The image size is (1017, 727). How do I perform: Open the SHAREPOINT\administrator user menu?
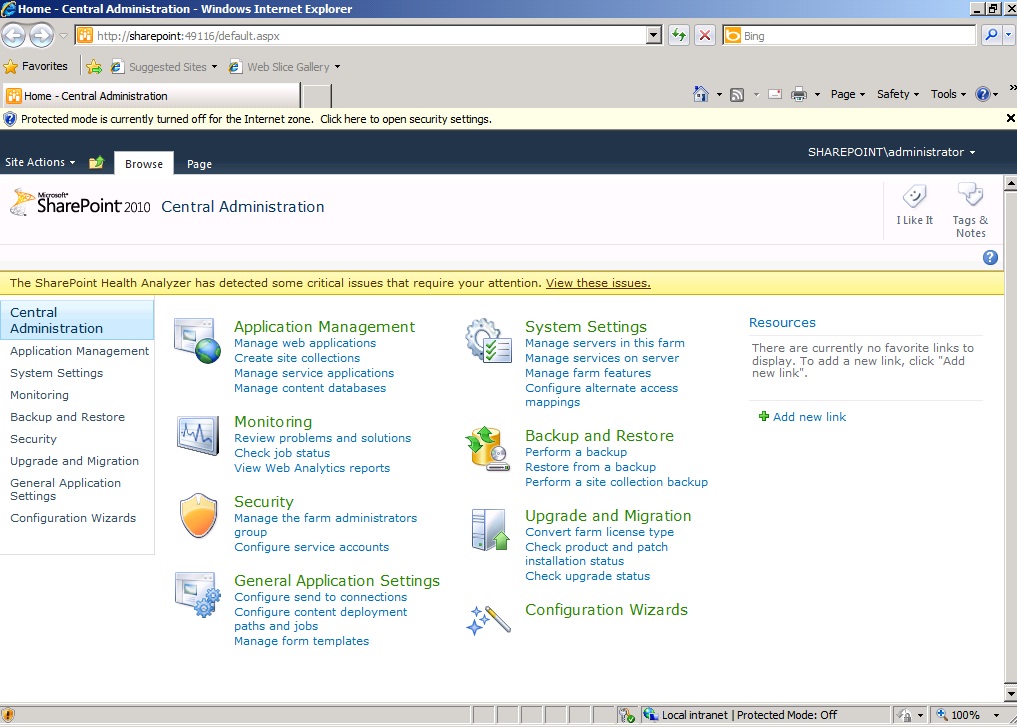(x=891, y=152)
